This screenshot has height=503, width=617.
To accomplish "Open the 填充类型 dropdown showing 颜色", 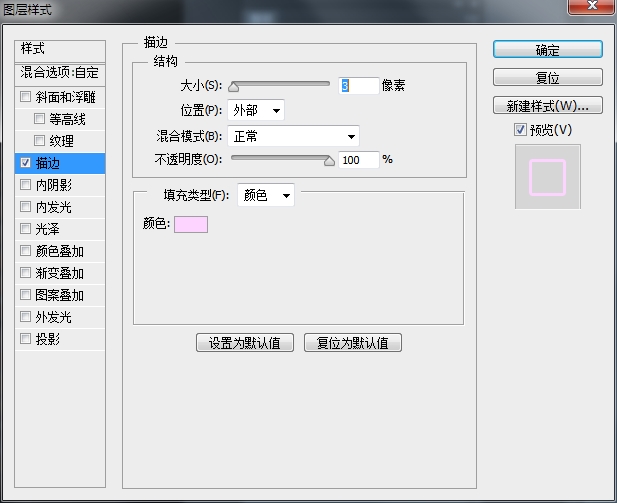I will point(266,195).
